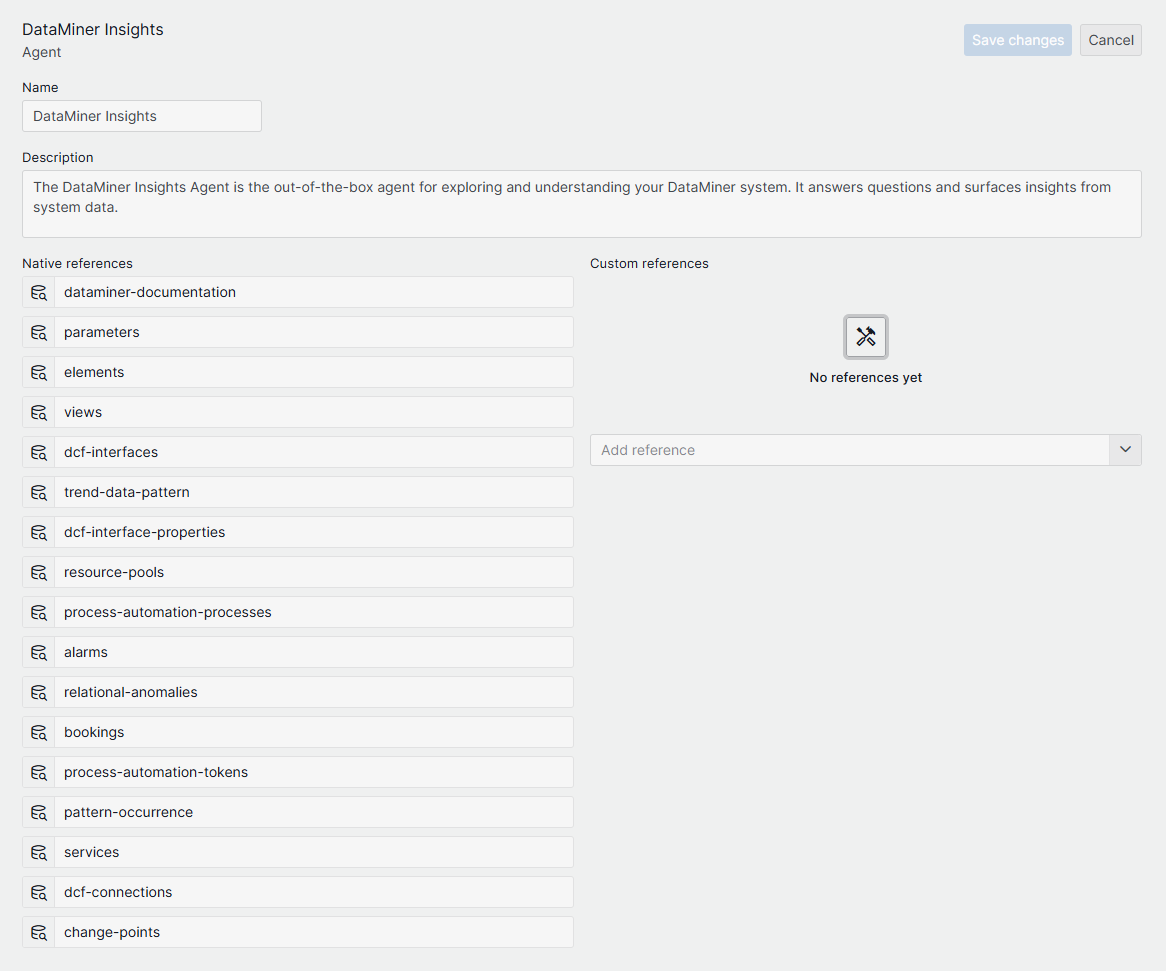Select the relational-anomalies reference text
1166x971 pixels.
tap(131, 692)
